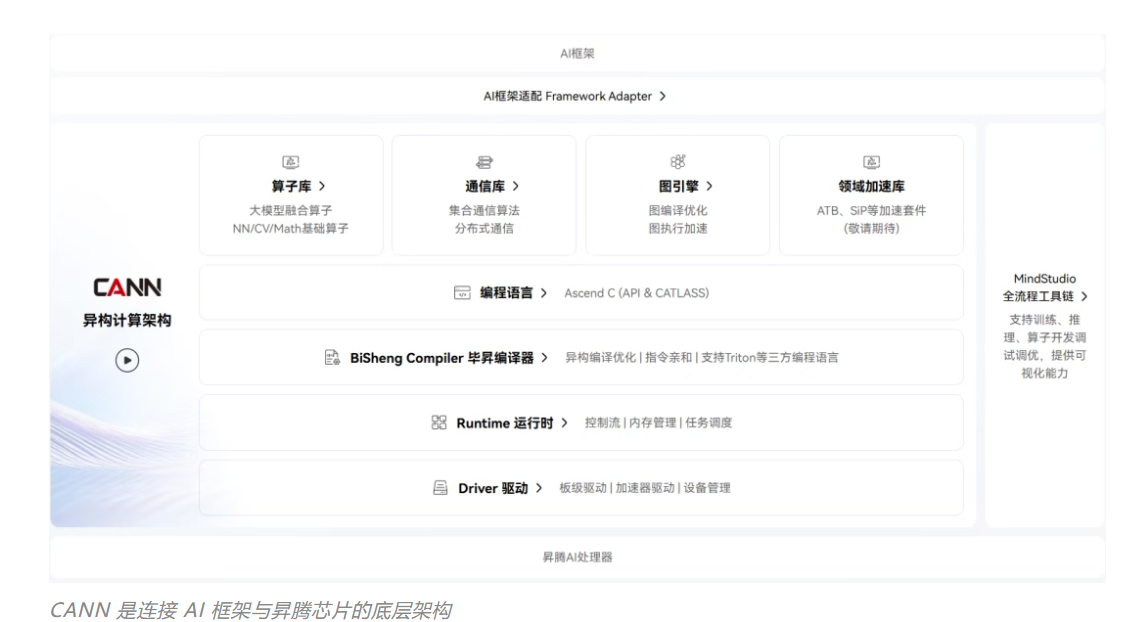Expand the 算子库 chevron
The height and width of the screenshot is (622, 1134).
click(x=322, y=186)
